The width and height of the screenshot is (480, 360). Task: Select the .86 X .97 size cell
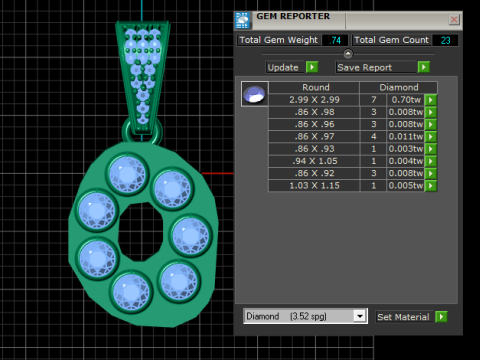tap(314, 136)
